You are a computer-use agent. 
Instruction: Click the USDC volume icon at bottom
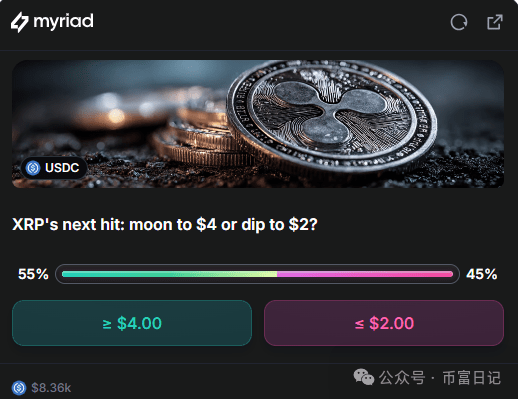[19, 388]
